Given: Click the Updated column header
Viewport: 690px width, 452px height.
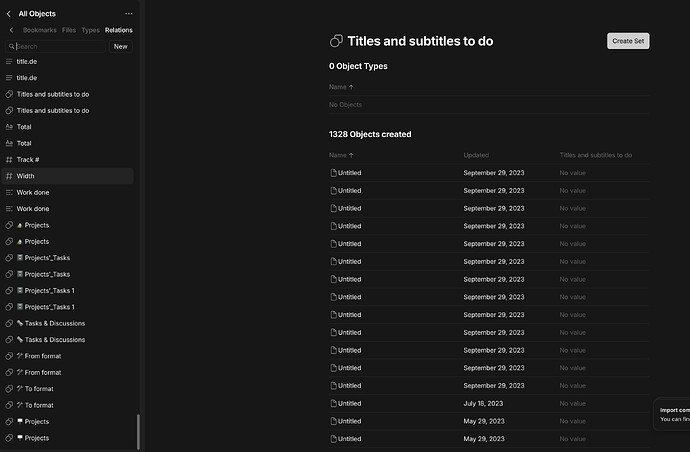Looking at the screenshot, I should tap(476, 155).
